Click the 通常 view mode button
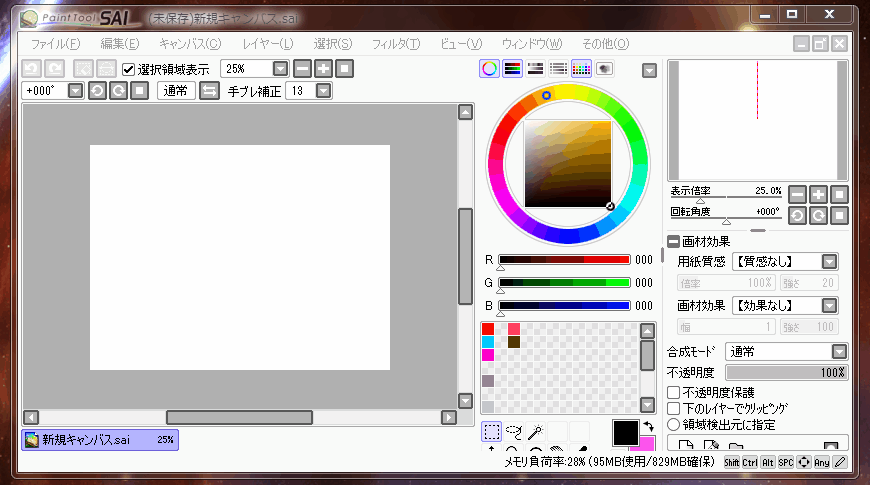Screen dimensions: 870x485 click(176, 90)
